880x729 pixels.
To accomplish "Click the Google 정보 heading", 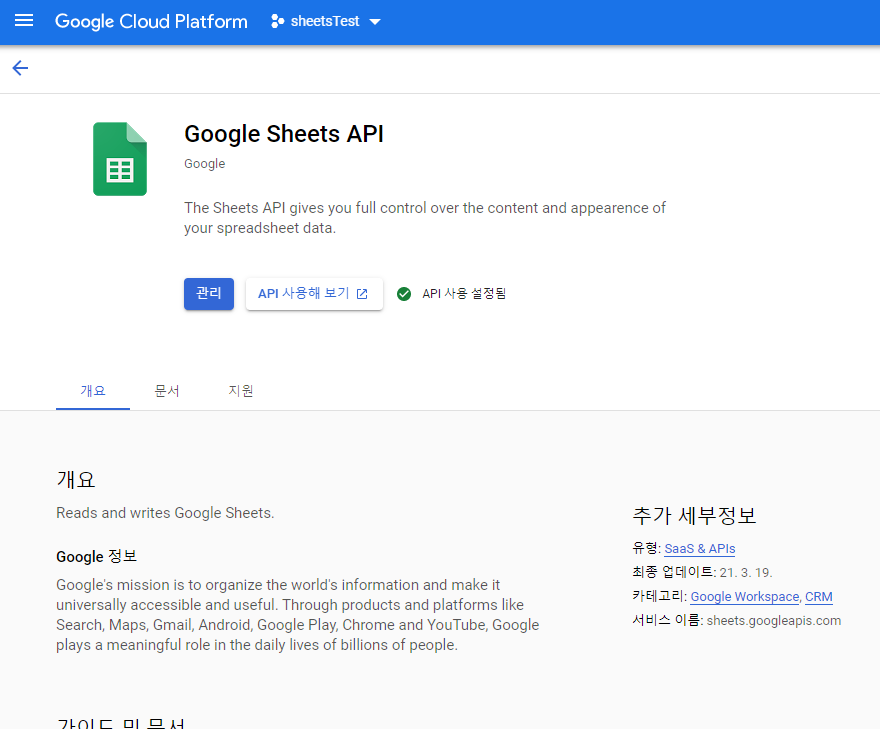I will point(97,557).
